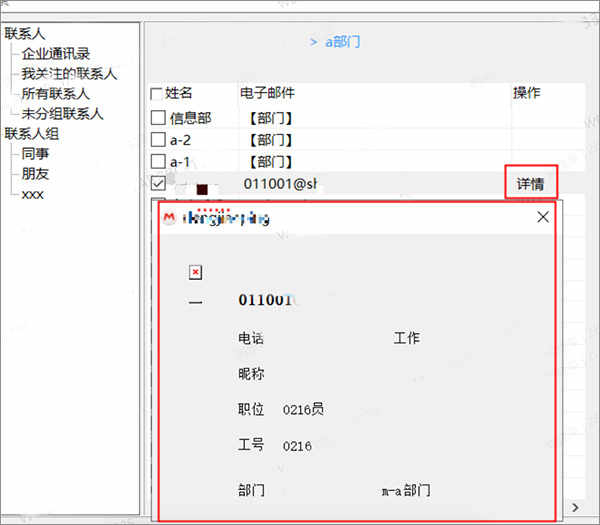Click the 电话 label in popup
This screenshot has width=600, height=525.
(251, 338)
